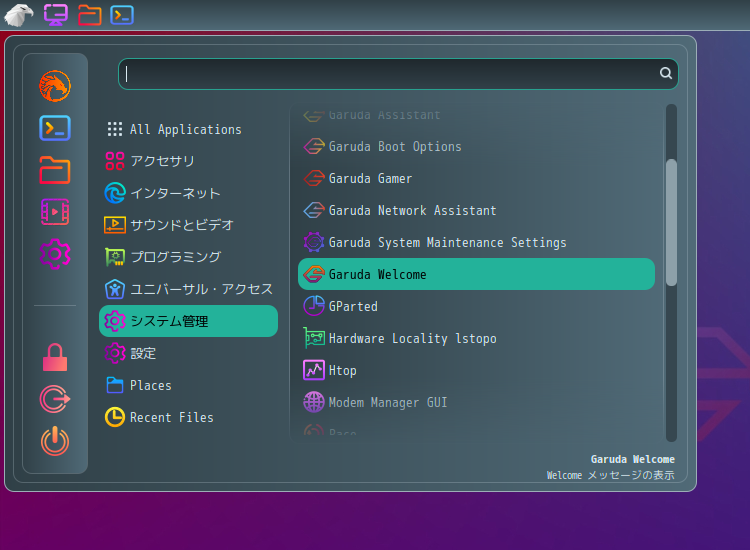This screenshot has height=550, width=750.
Task: Lock the screen with padlock icon
Action: [55, 357]
